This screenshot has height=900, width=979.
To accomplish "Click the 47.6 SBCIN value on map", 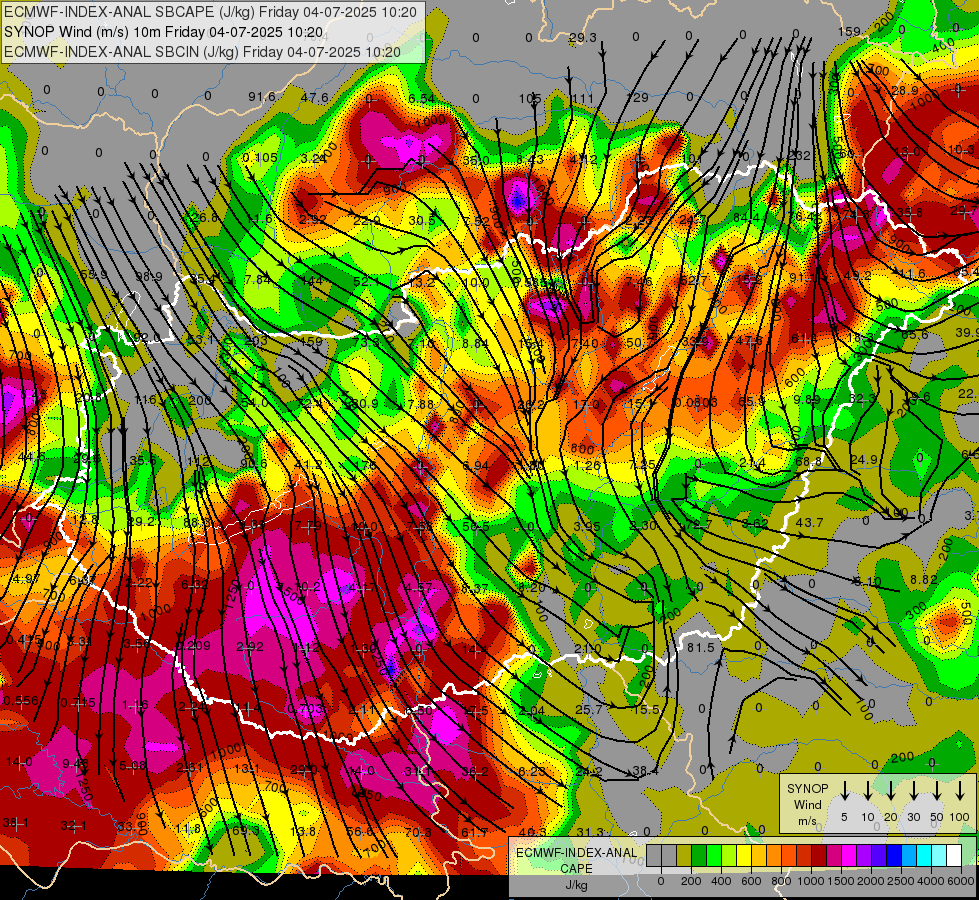I will 314,97.
